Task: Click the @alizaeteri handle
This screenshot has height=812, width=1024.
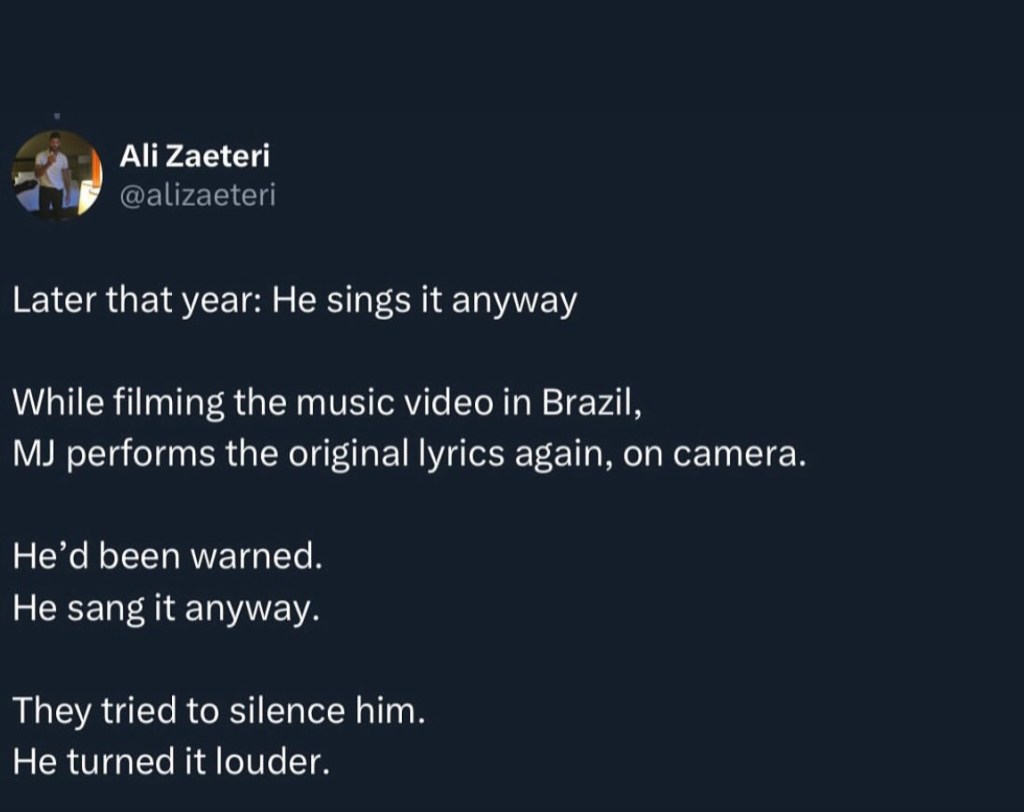Action: pos(197,195)
